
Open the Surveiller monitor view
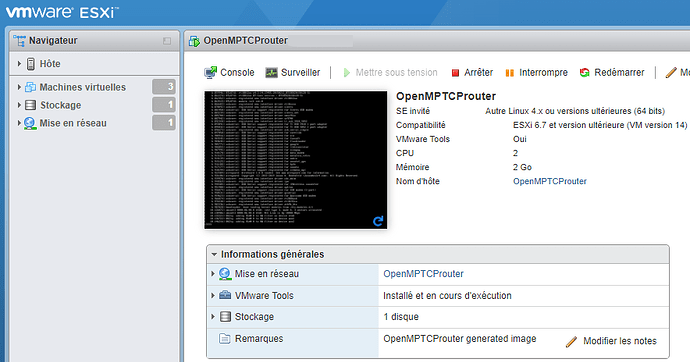[x=293, y=73]
